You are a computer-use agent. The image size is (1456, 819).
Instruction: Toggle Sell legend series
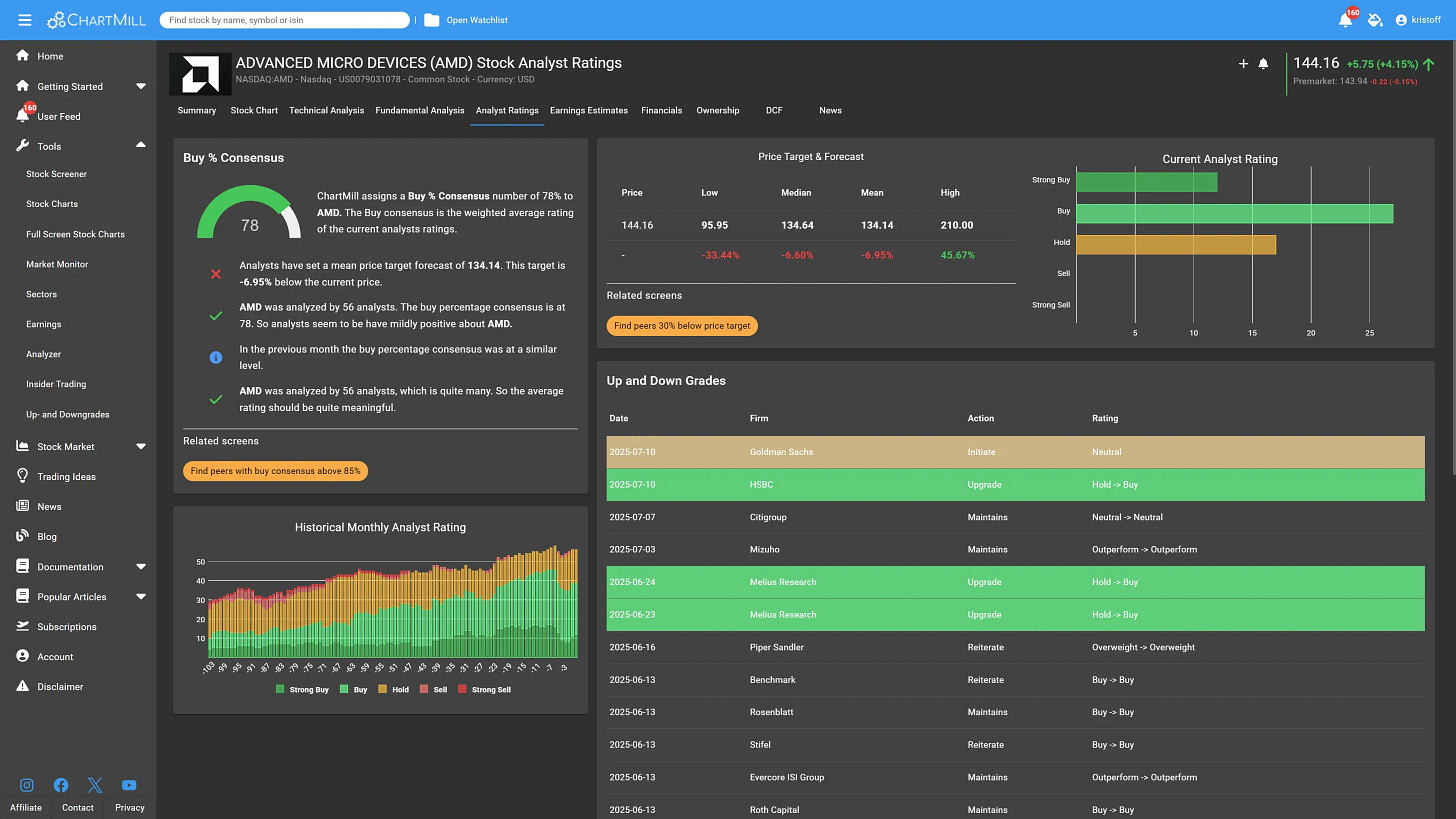click(433, 689)
